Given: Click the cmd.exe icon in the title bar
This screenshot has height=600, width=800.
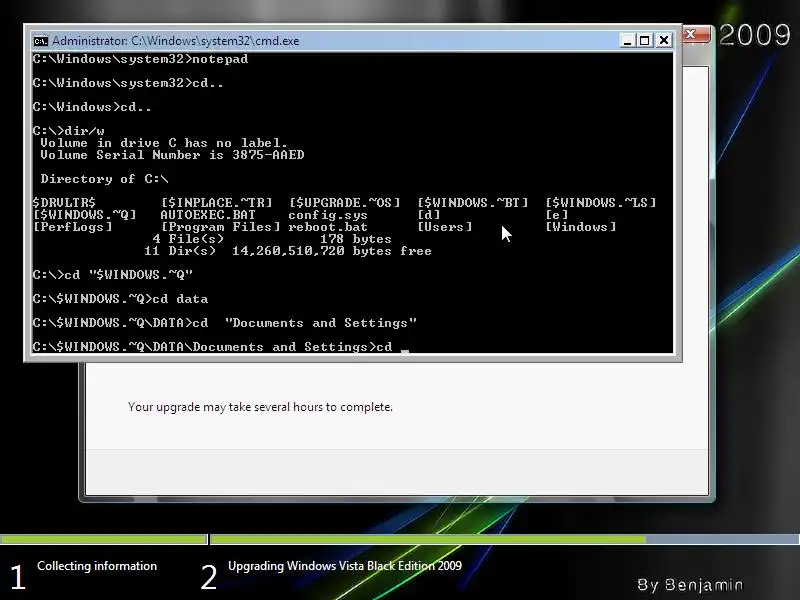Looking at the screenshot, I should click(x=40, y=41).
